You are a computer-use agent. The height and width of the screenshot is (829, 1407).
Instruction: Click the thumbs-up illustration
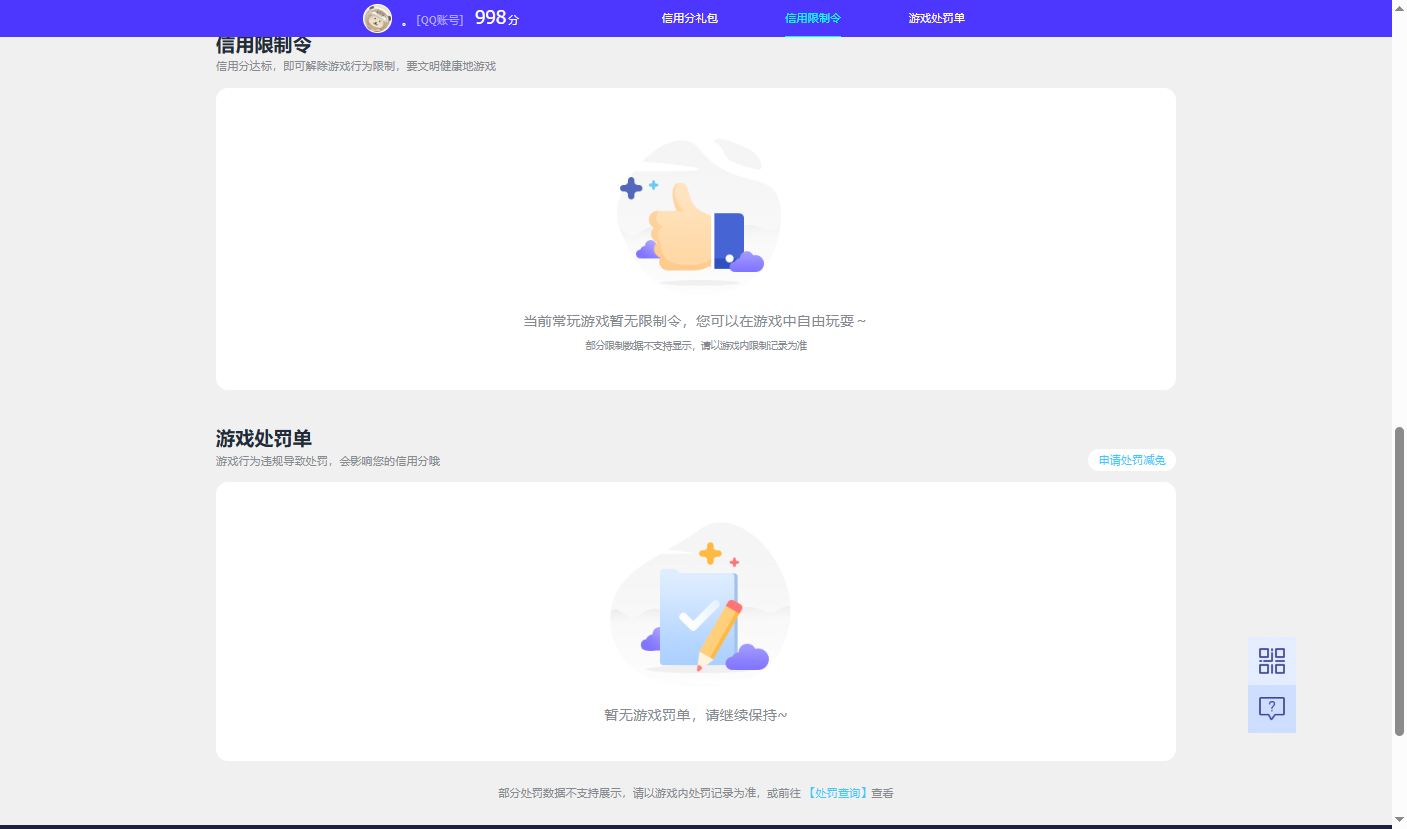pos(698,212)
